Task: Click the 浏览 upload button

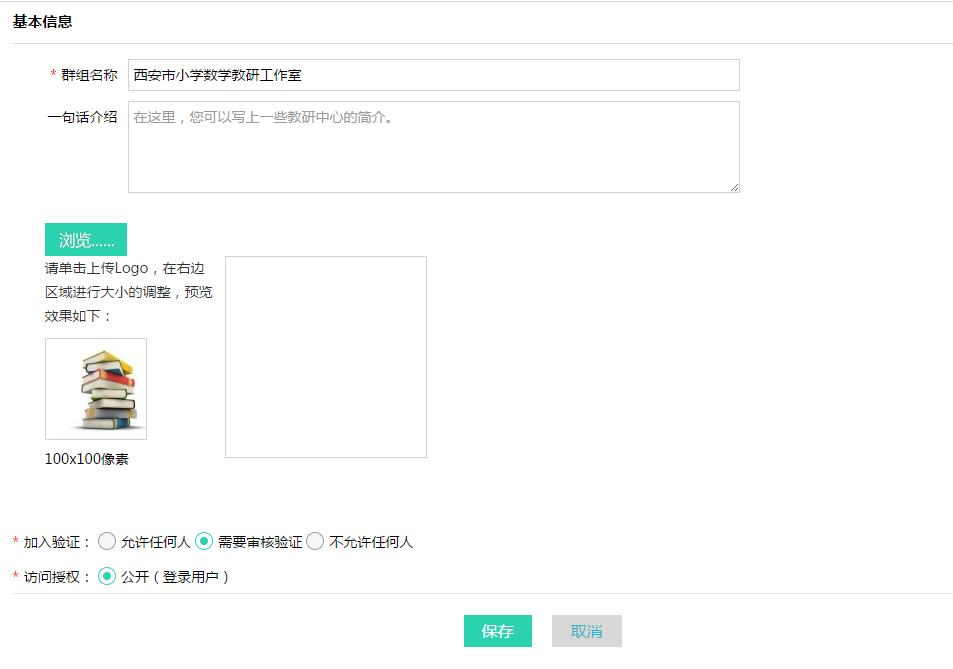Action: [x=86, y=239]
